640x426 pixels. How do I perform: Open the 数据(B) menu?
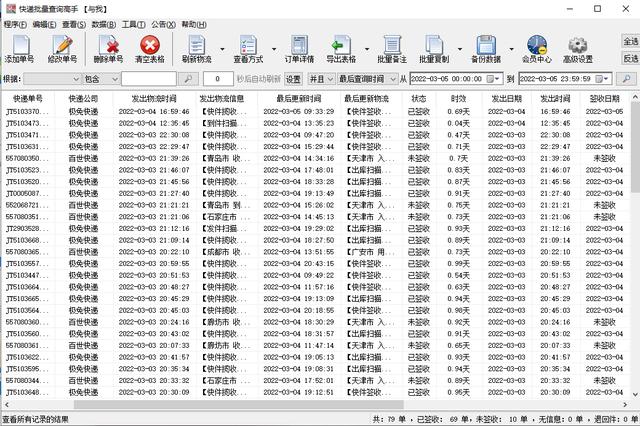(x=104, y=24)
